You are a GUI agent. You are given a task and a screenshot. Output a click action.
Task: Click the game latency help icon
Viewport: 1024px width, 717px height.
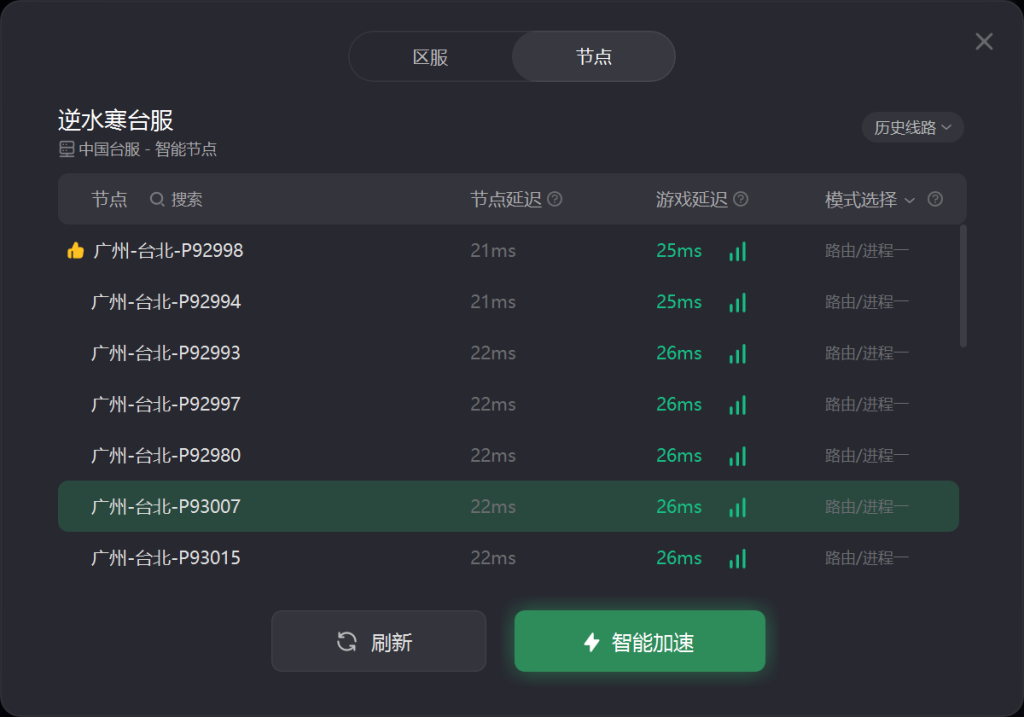(x=741, y=199)
